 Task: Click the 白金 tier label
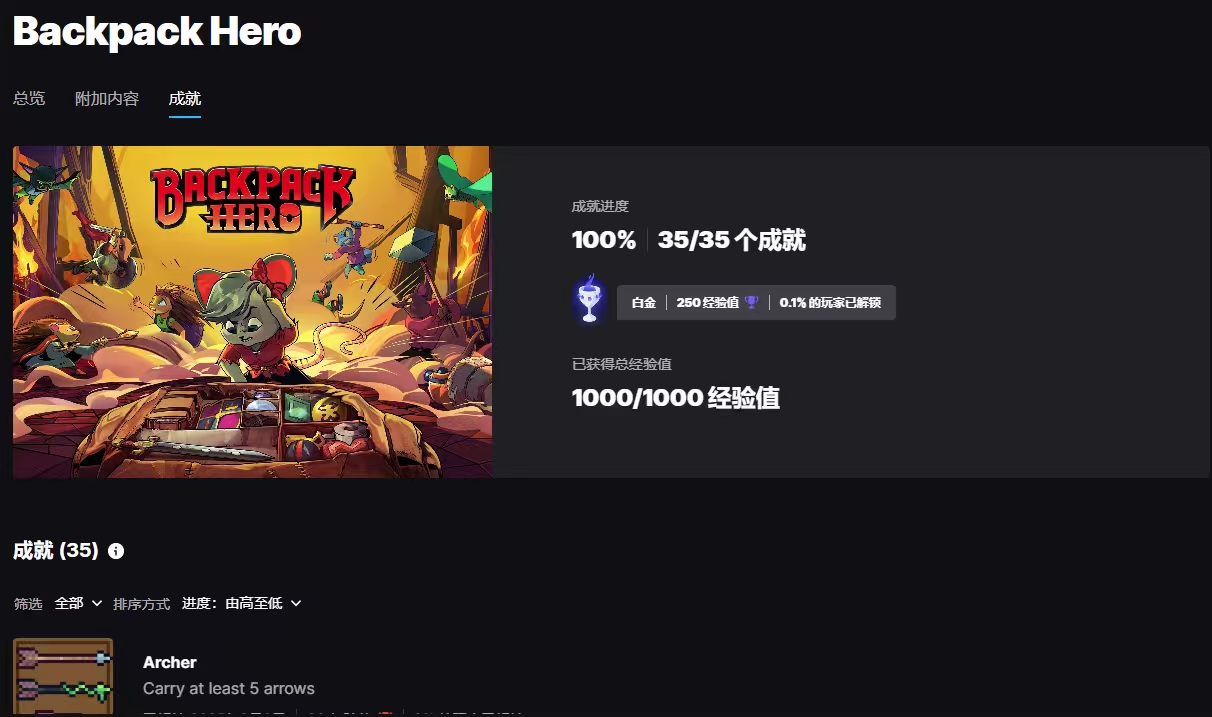(x=644, y=303)
